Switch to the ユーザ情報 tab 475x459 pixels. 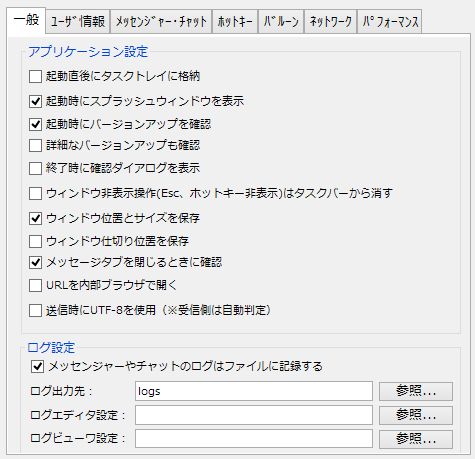click(x=78, y=22)
